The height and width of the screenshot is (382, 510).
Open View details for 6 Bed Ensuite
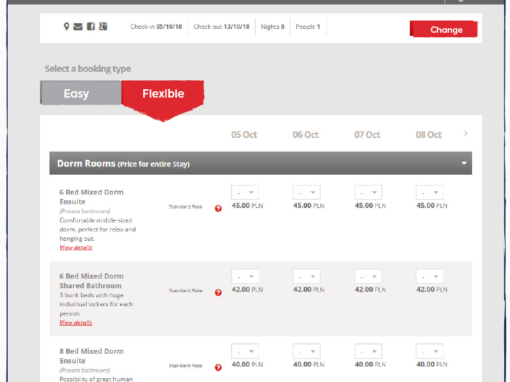(x=76, y=248)
